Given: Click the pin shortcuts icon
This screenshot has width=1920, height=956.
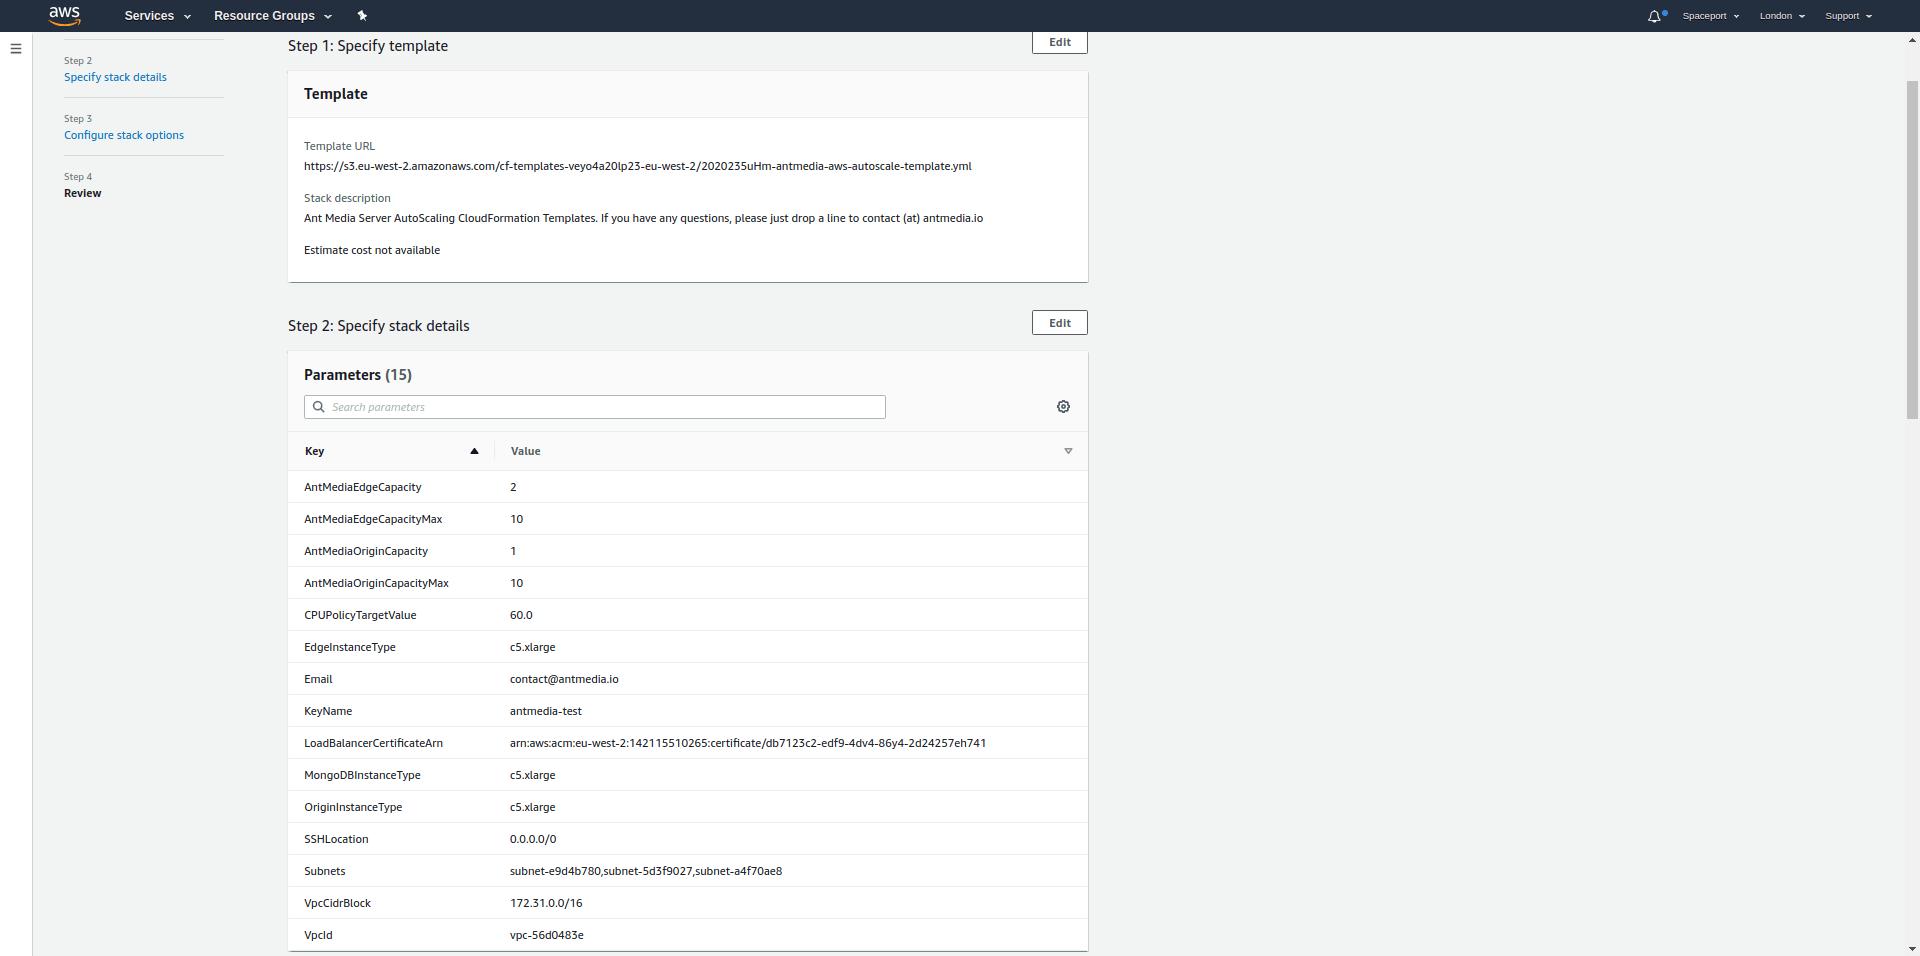Looking at the screenshot, I should click(362, 16).
